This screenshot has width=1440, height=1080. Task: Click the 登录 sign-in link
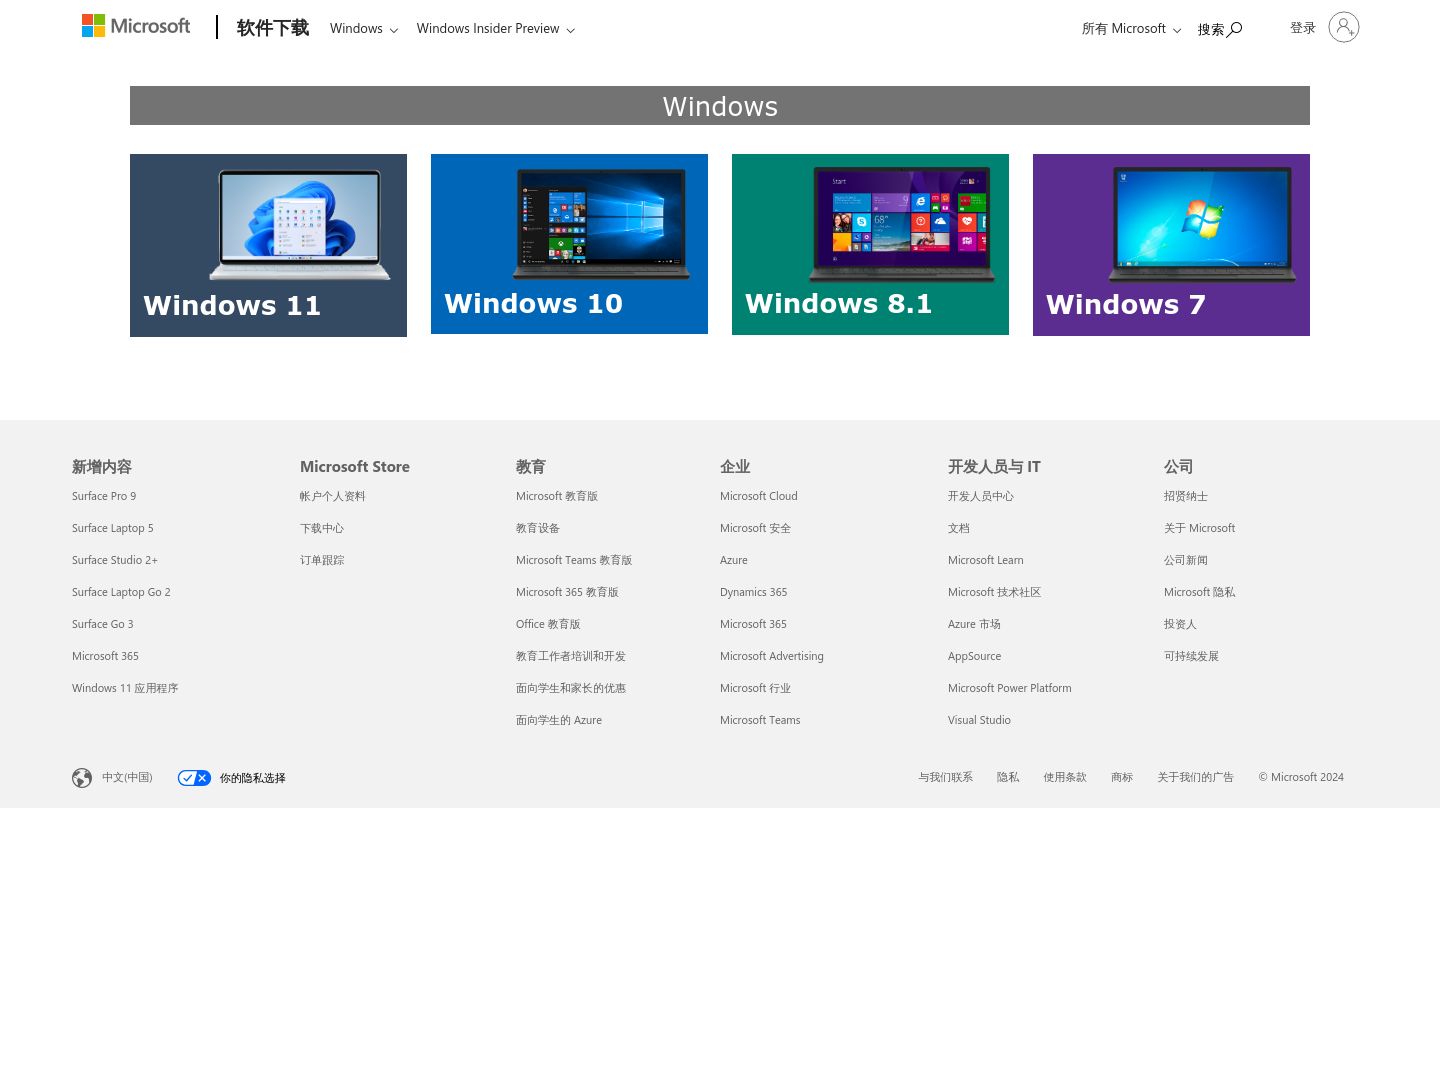click(1303, 28)
